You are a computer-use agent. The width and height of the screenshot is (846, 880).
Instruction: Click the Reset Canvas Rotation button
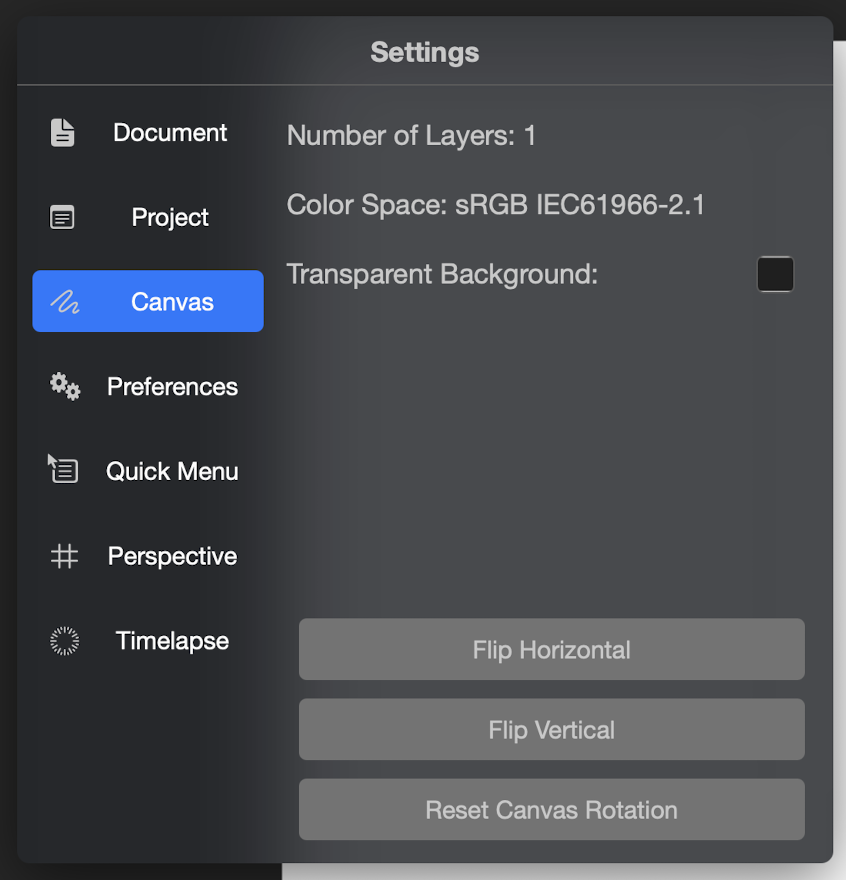(551, 810)
